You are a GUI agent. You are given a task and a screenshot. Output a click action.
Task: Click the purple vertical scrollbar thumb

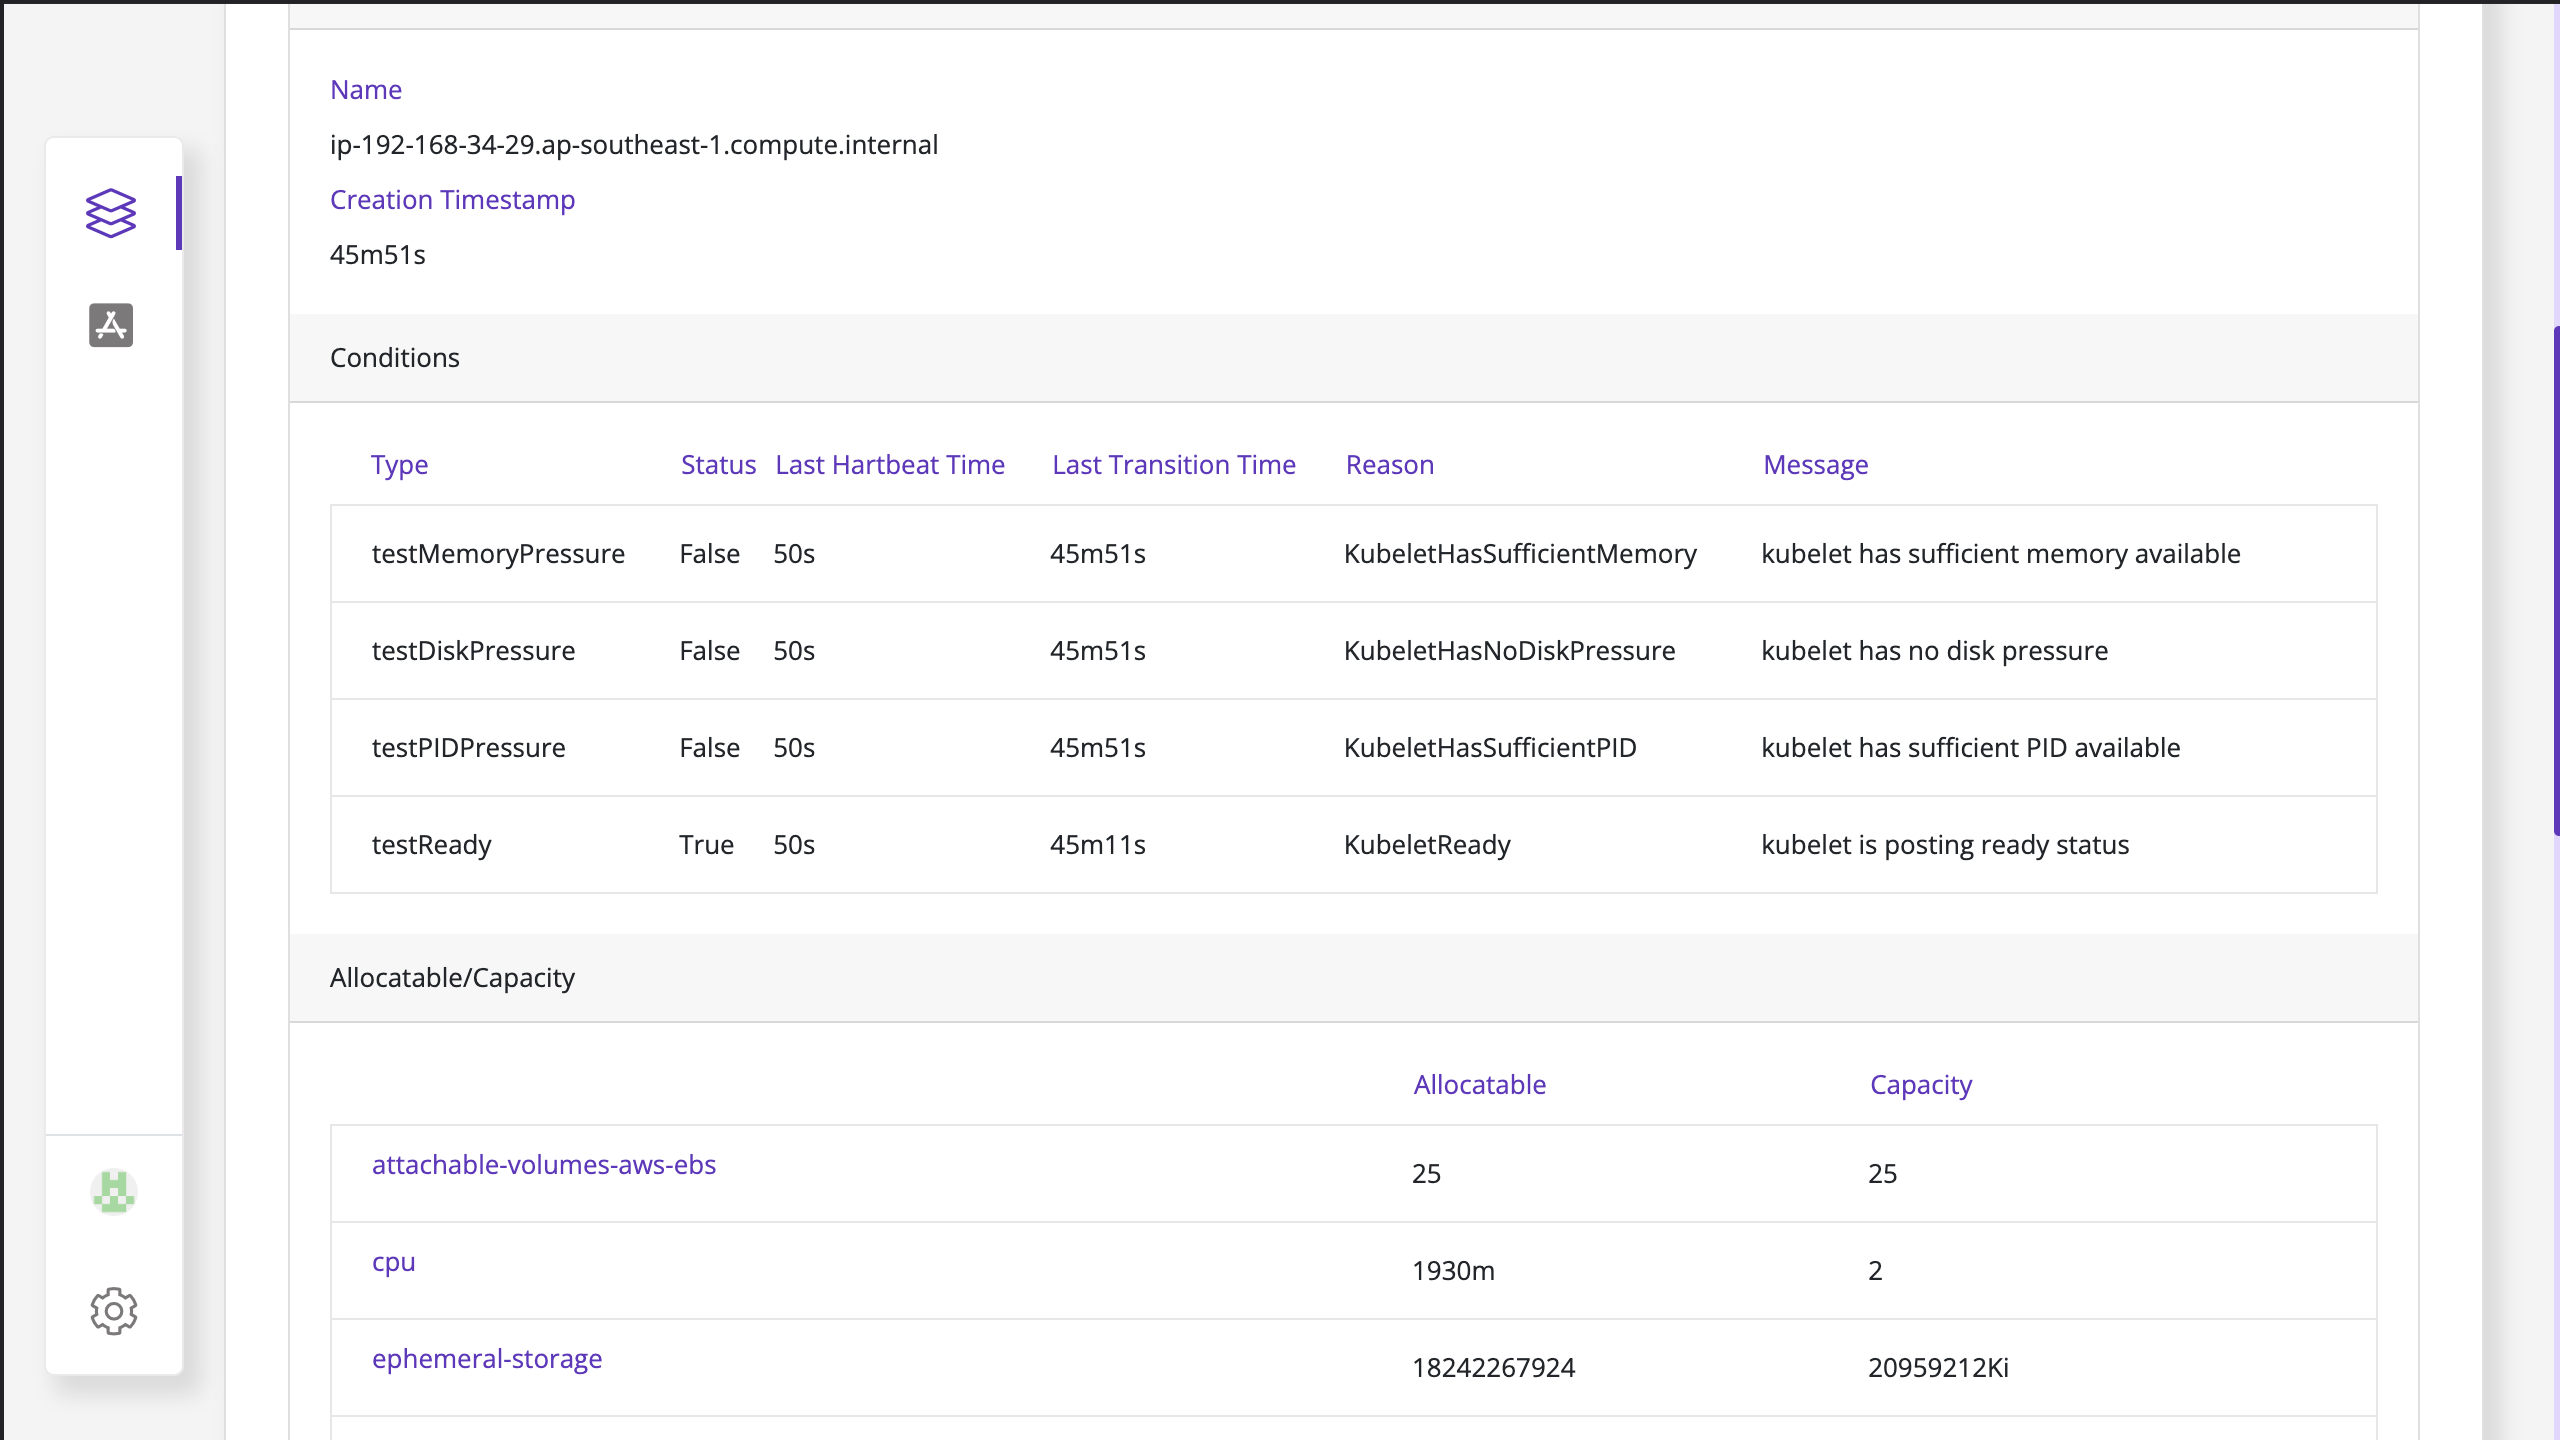coord(2555,580)
